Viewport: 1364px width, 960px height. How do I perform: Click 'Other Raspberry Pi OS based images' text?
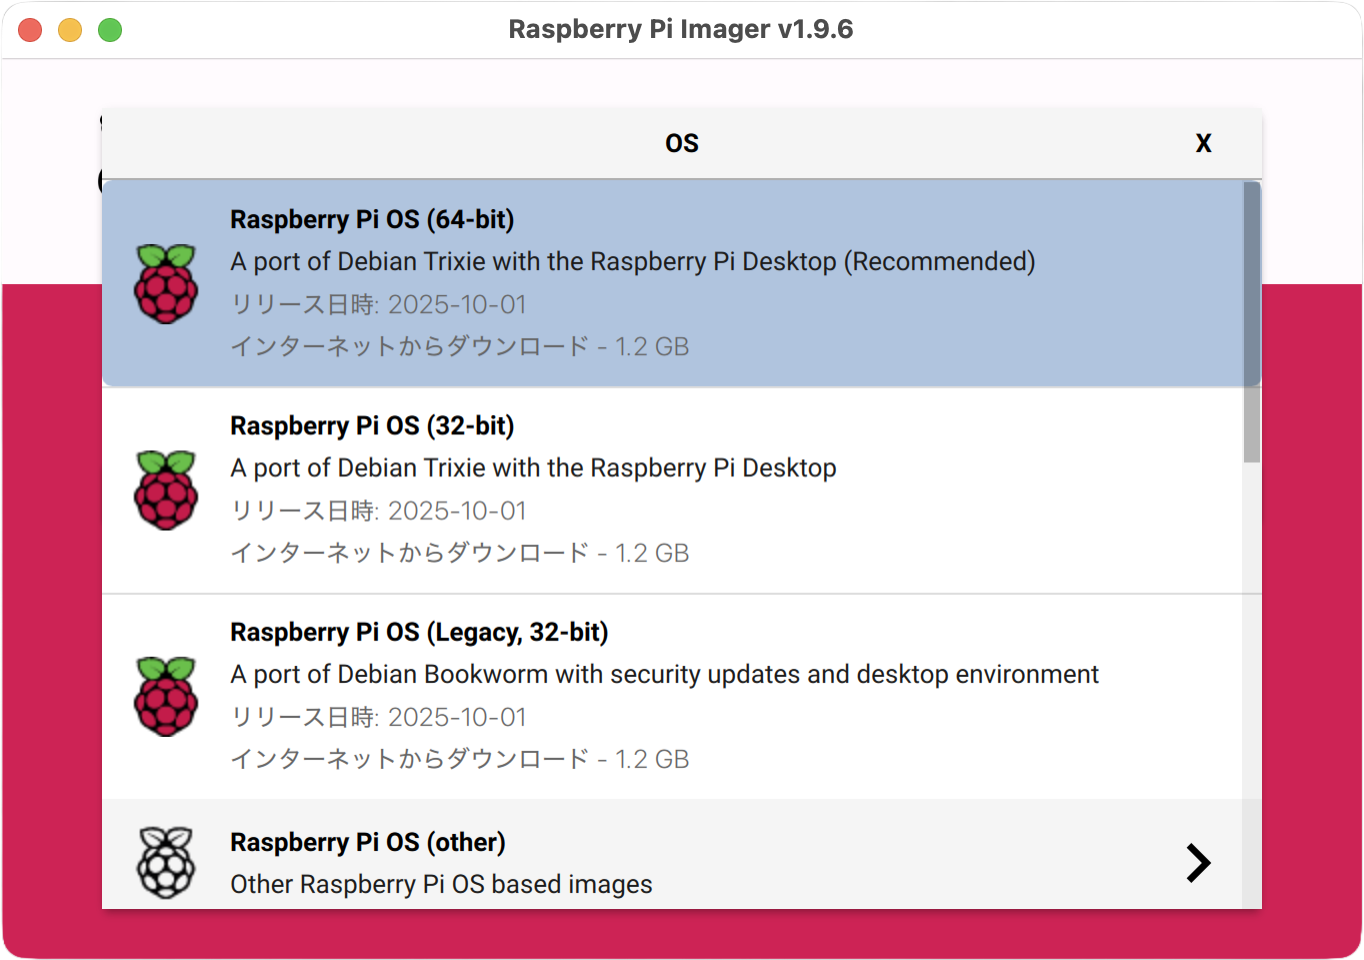(x=441, y=885)
